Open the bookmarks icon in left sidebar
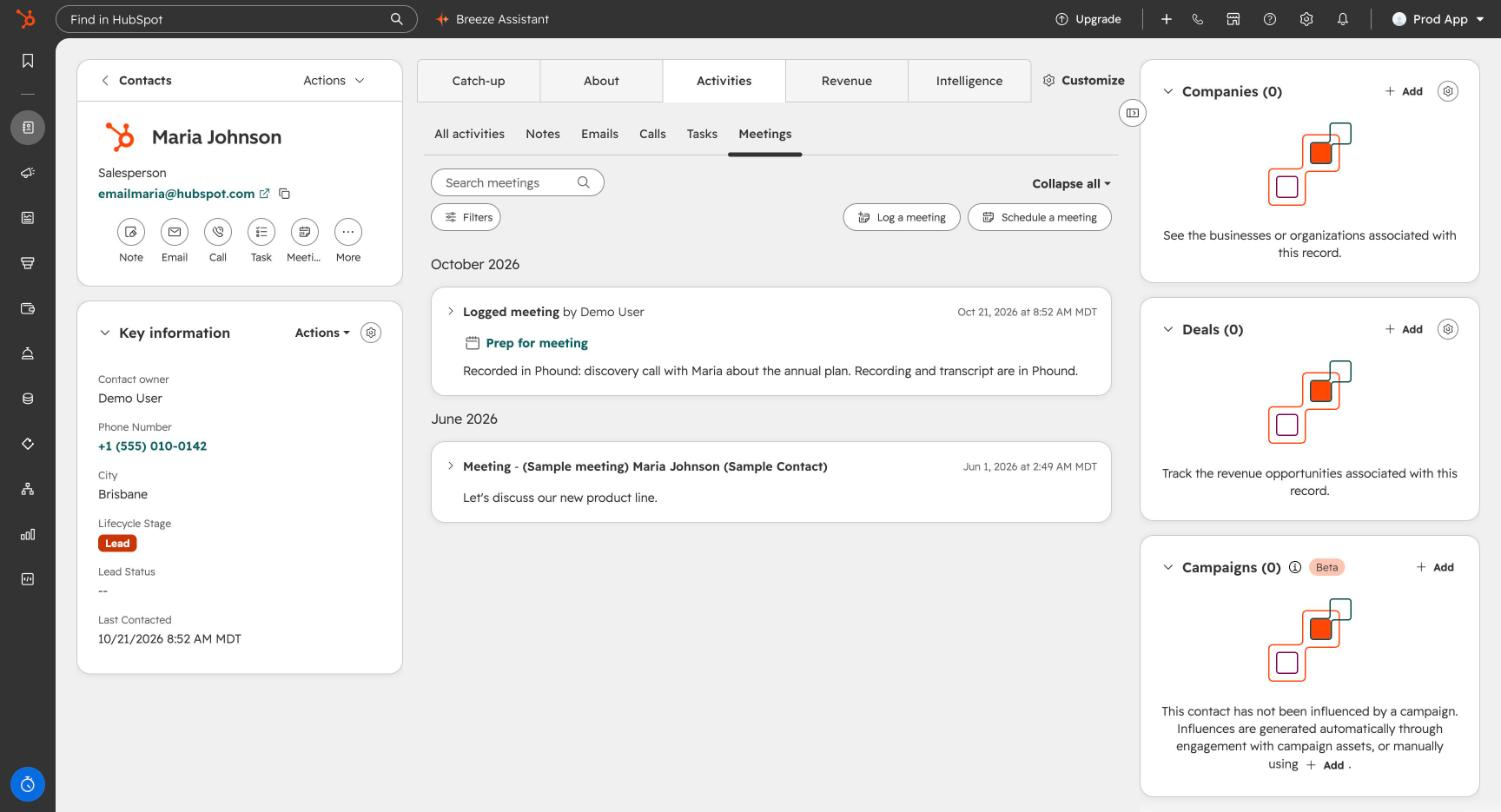The height and width of the screenshot is (812, 1501). [x=28, y=61]
